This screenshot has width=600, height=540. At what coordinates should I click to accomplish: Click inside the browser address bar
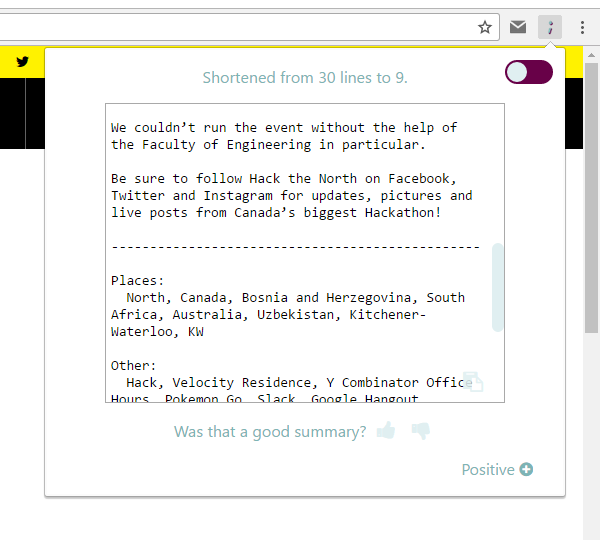(249, 27)
